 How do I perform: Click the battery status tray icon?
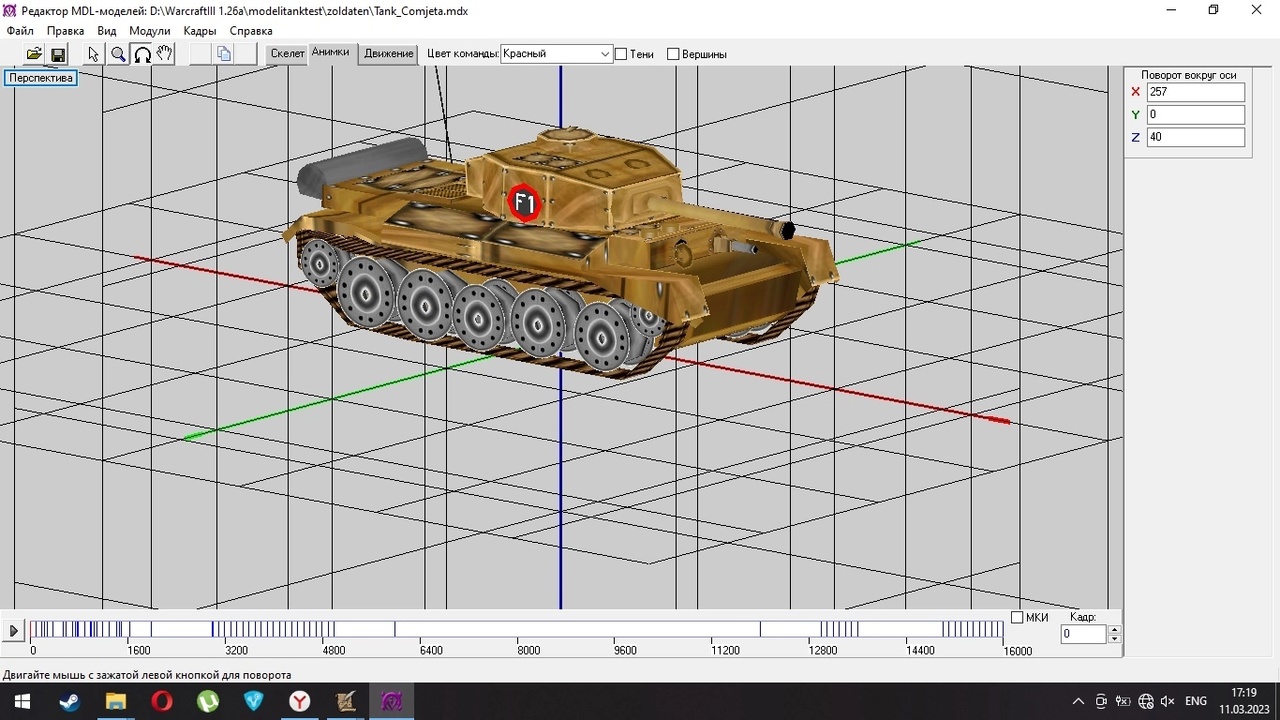coord(1123,701)
